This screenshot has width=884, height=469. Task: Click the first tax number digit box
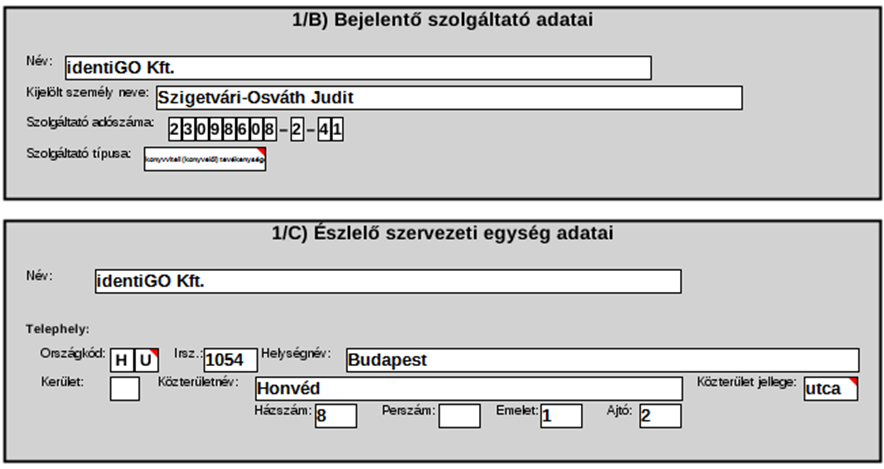click(175, 130)
